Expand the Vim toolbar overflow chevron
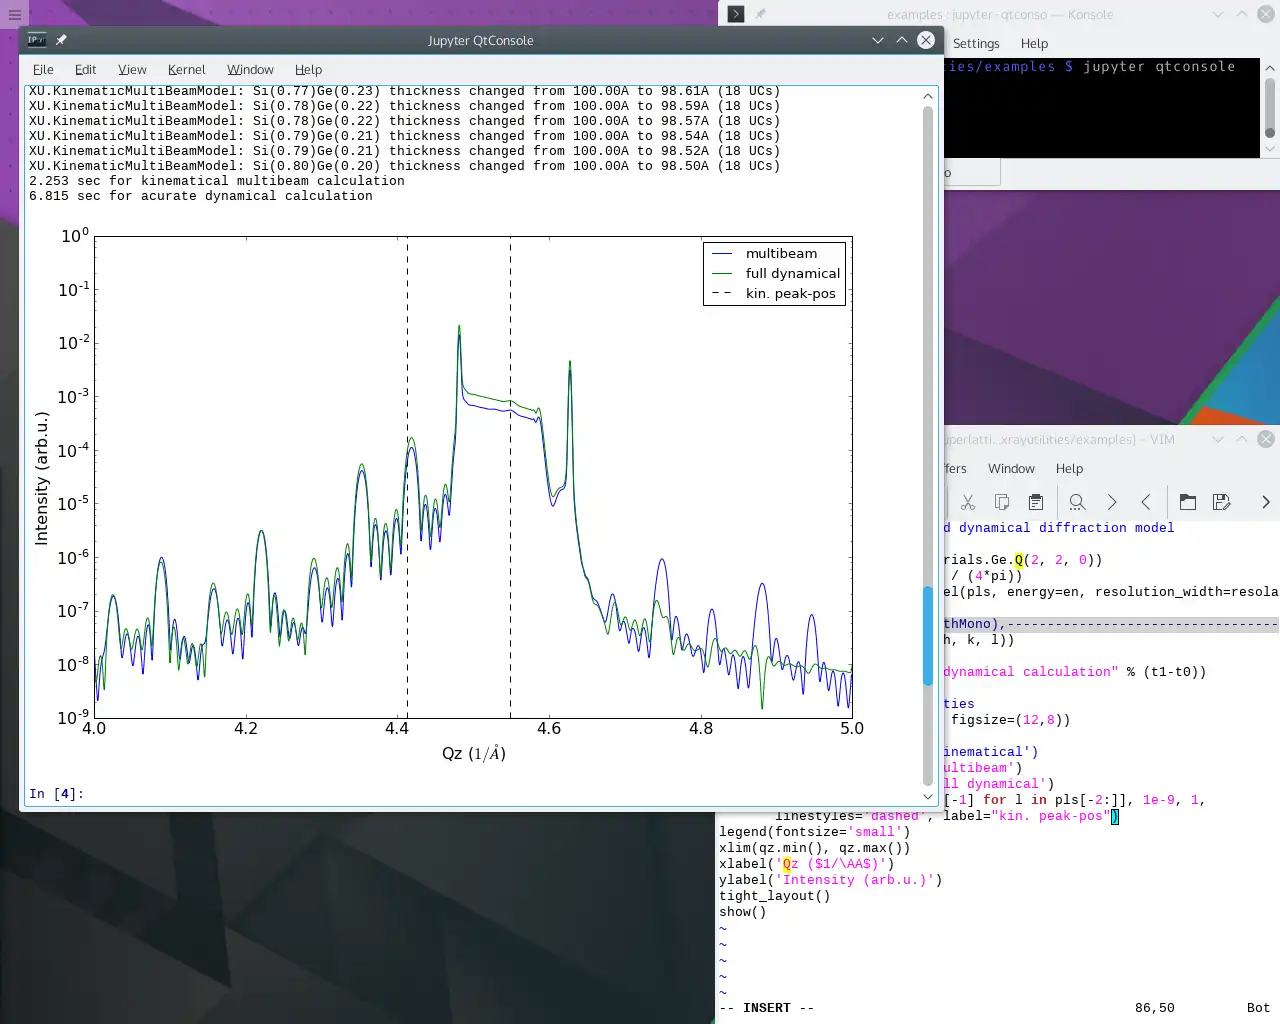Image resolution: width=1280 pixels, height=1024 pixels. 1265,502
